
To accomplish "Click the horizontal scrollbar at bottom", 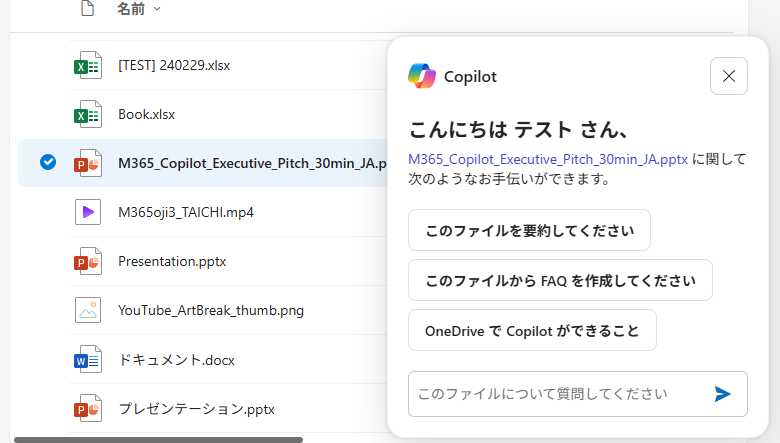I will [158, 438].
